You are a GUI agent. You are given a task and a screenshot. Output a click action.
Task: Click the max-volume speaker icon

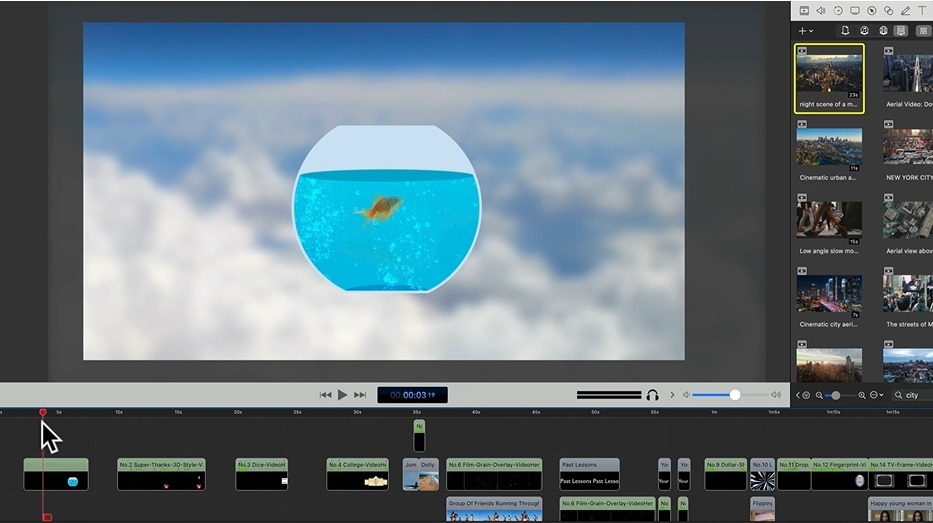776,395
